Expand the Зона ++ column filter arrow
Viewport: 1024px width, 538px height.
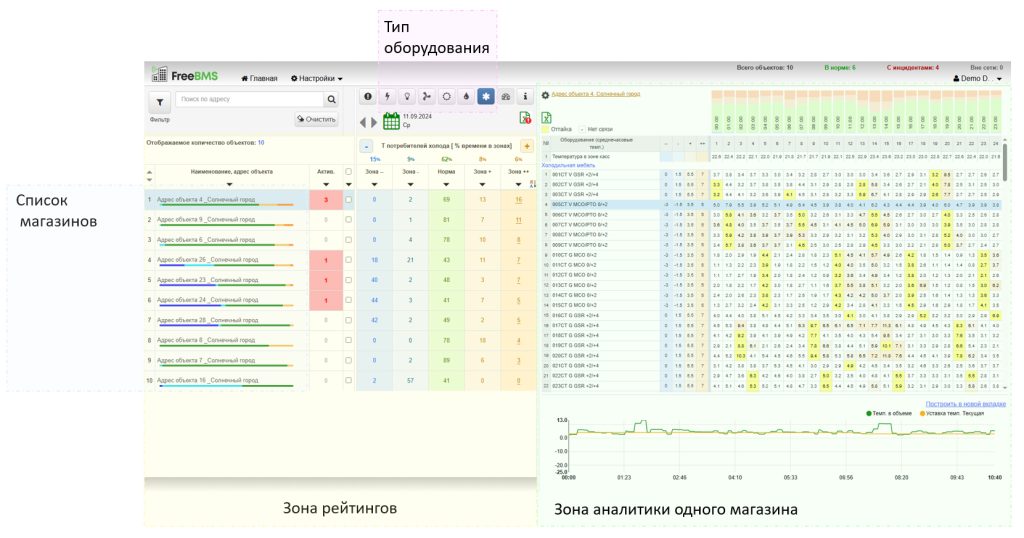click(x=518, y=185)
